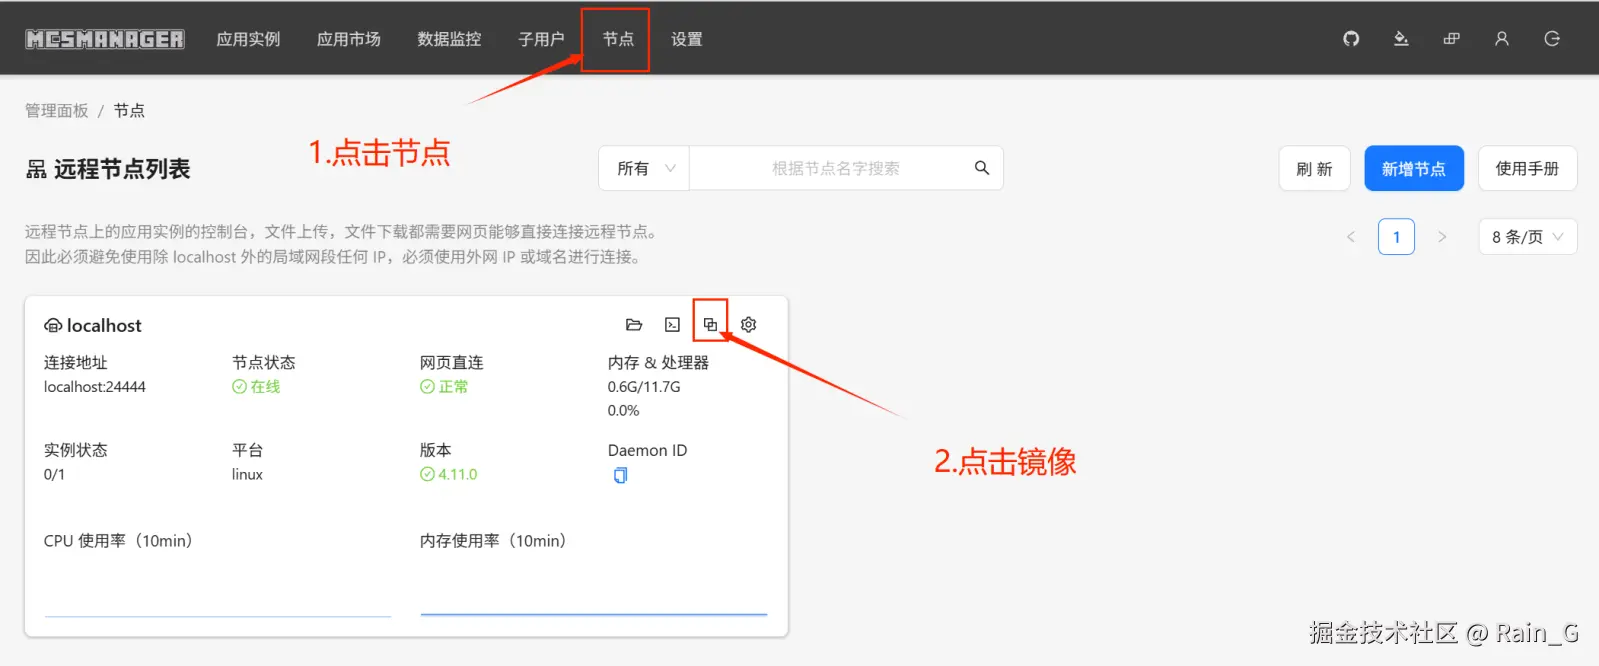The height and width of the screenshot is (666, 1599).
Task: Copy the Daemon ID
Action: click(x=620, y=475)
